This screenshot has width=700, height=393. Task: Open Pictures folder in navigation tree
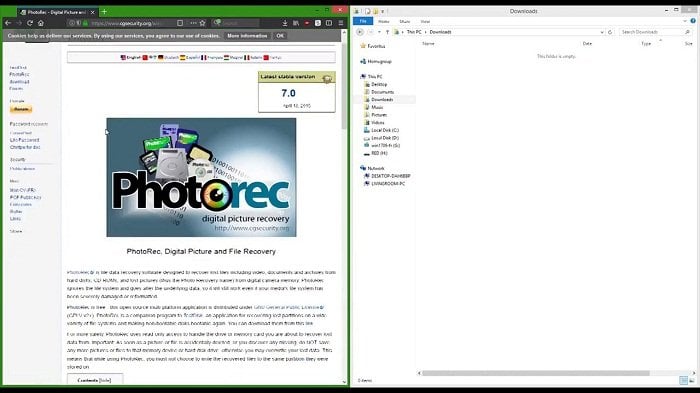375,115
